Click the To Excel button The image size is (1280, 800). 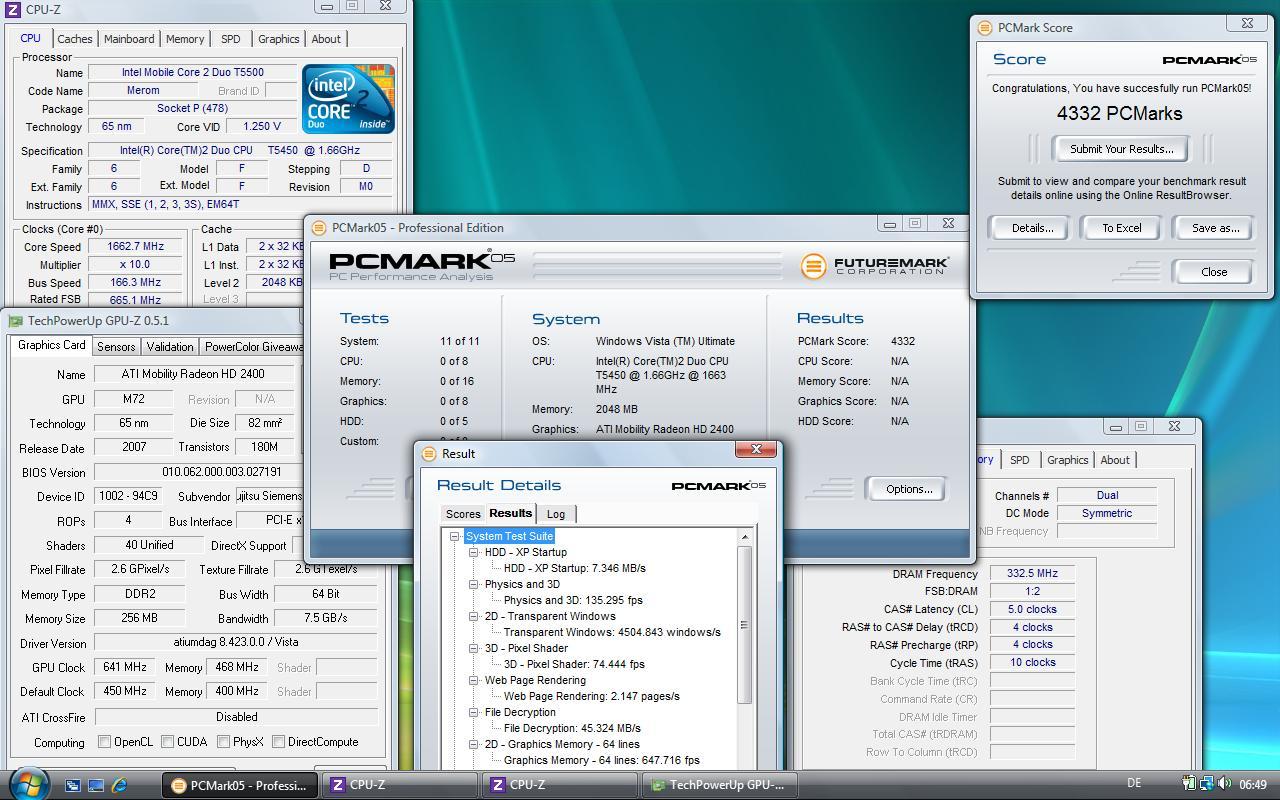[x=1121, y=228]
